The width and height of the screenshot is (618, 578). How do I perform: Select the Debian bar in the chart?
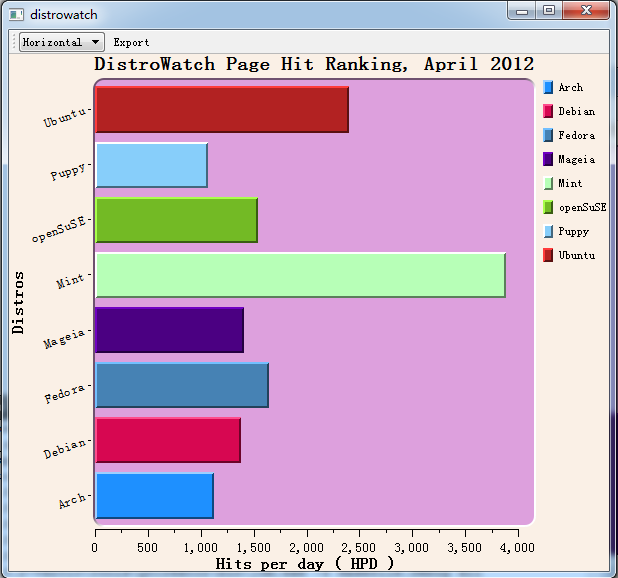168,440
